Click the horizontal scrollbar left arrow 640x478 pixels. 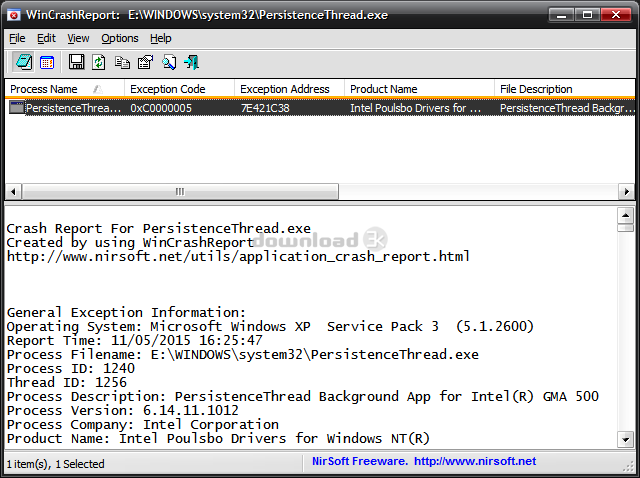pyautogui.click(x=13, y=191)
